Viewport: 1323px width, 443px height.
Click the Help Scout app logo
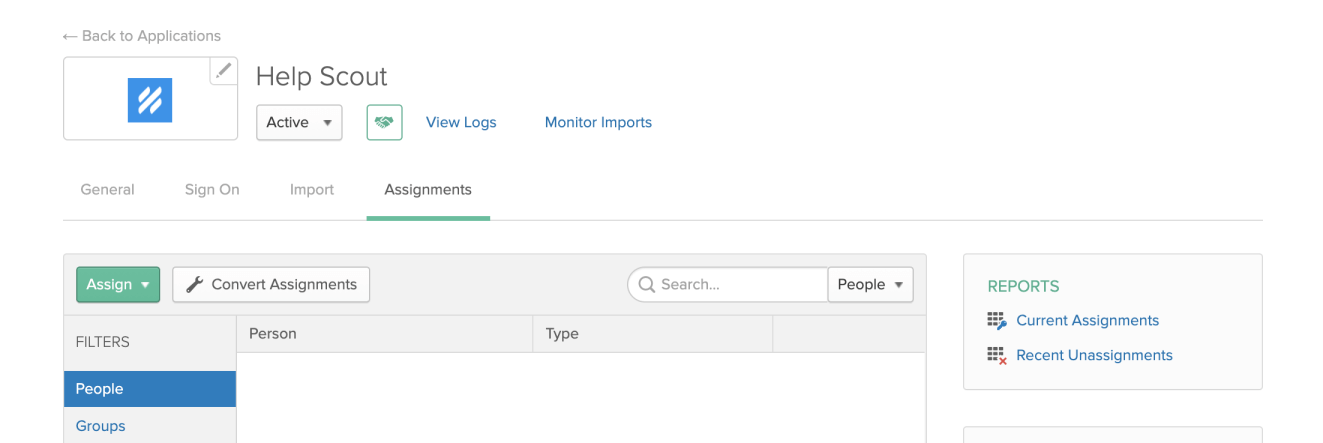coord(150,100)
